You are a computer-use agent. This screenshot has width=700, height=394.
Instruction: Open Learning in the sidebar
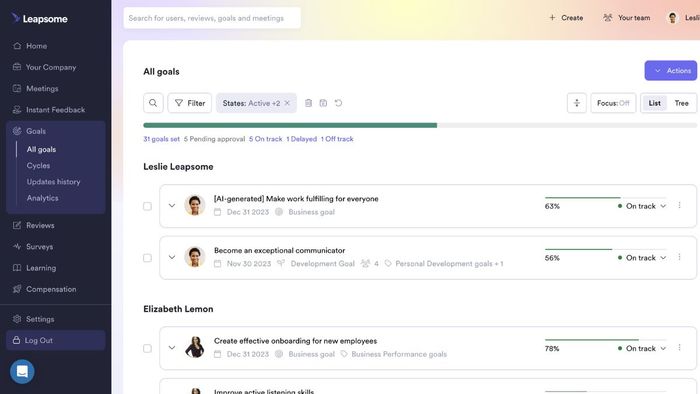(35, 268)
